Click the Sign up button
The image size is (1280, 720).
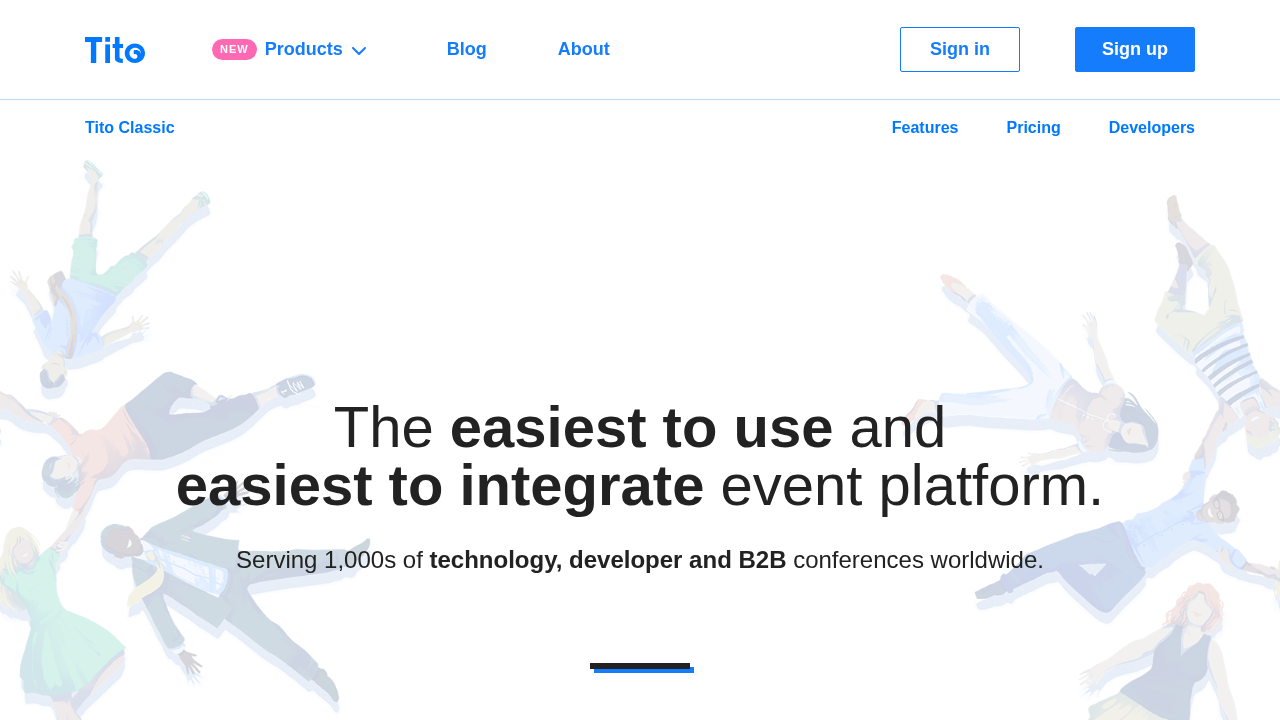coord(1135,49)
